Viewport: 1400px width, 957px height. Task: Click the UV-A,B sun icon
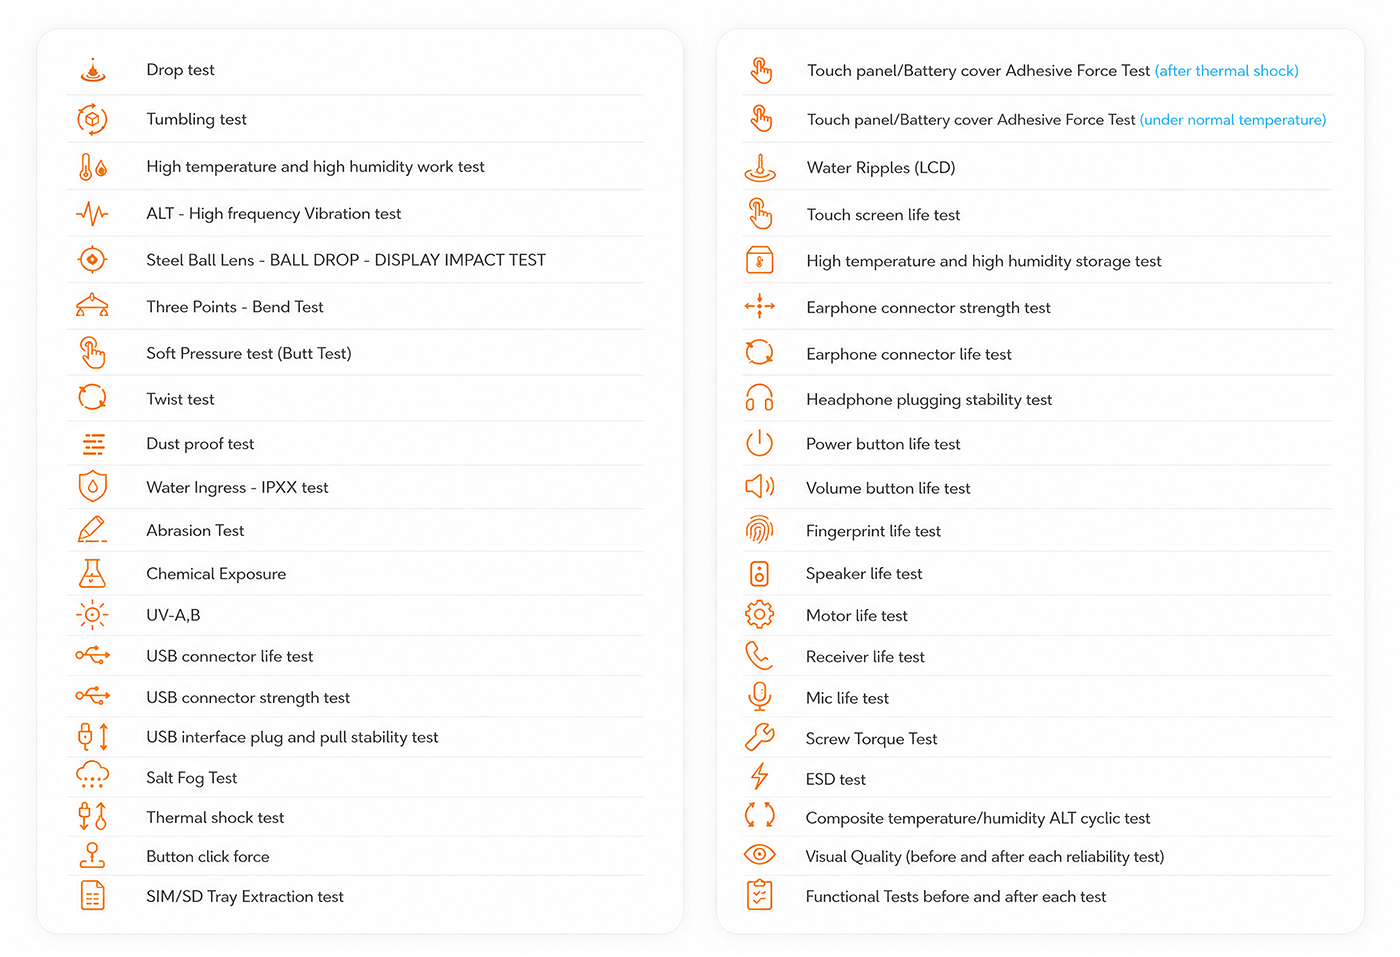pyautogui.click(x=92, y=615)
